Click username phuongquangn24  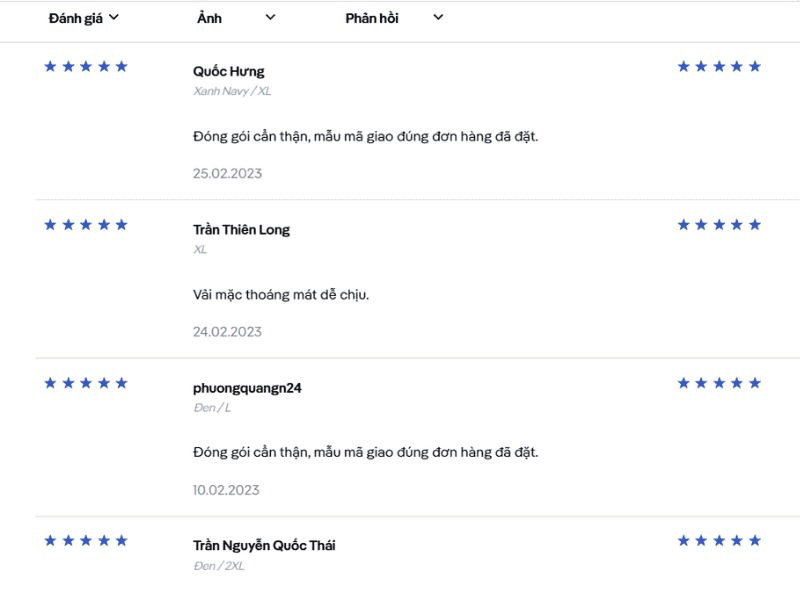click(247, 388)
